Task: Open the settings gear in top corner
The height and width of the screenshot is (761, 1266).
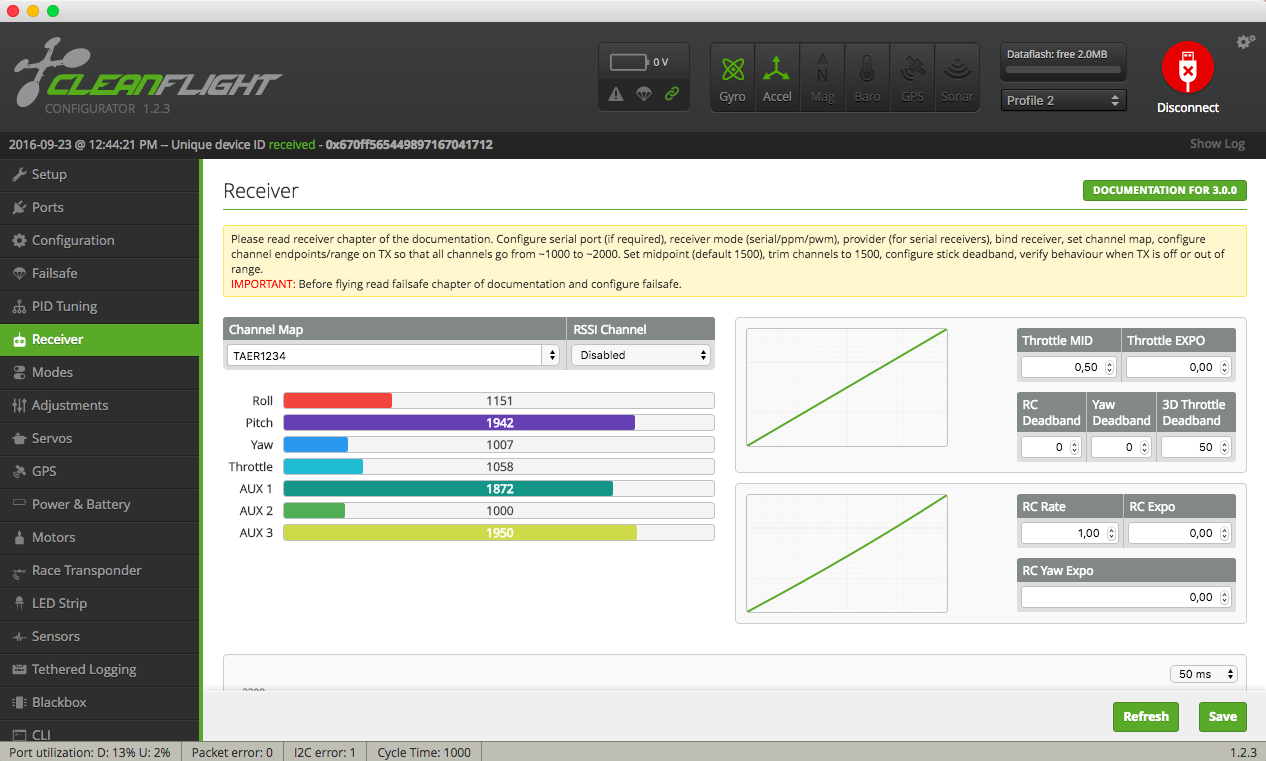Action: (x=1245, y=42)
